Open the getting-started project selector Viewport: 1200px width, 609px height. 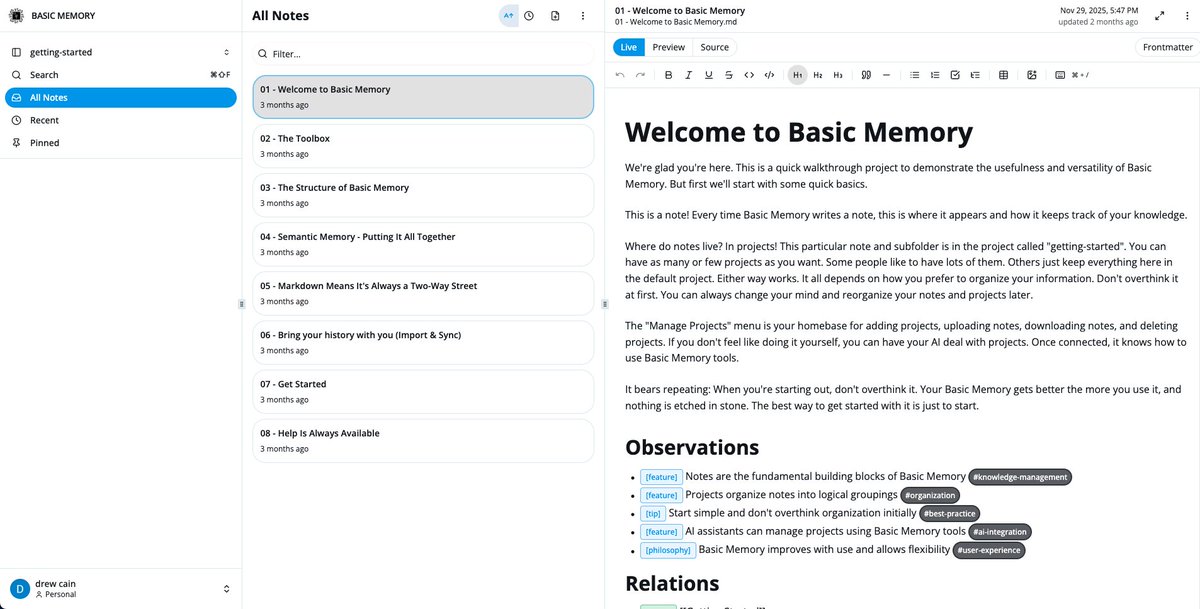click(120, 52)
